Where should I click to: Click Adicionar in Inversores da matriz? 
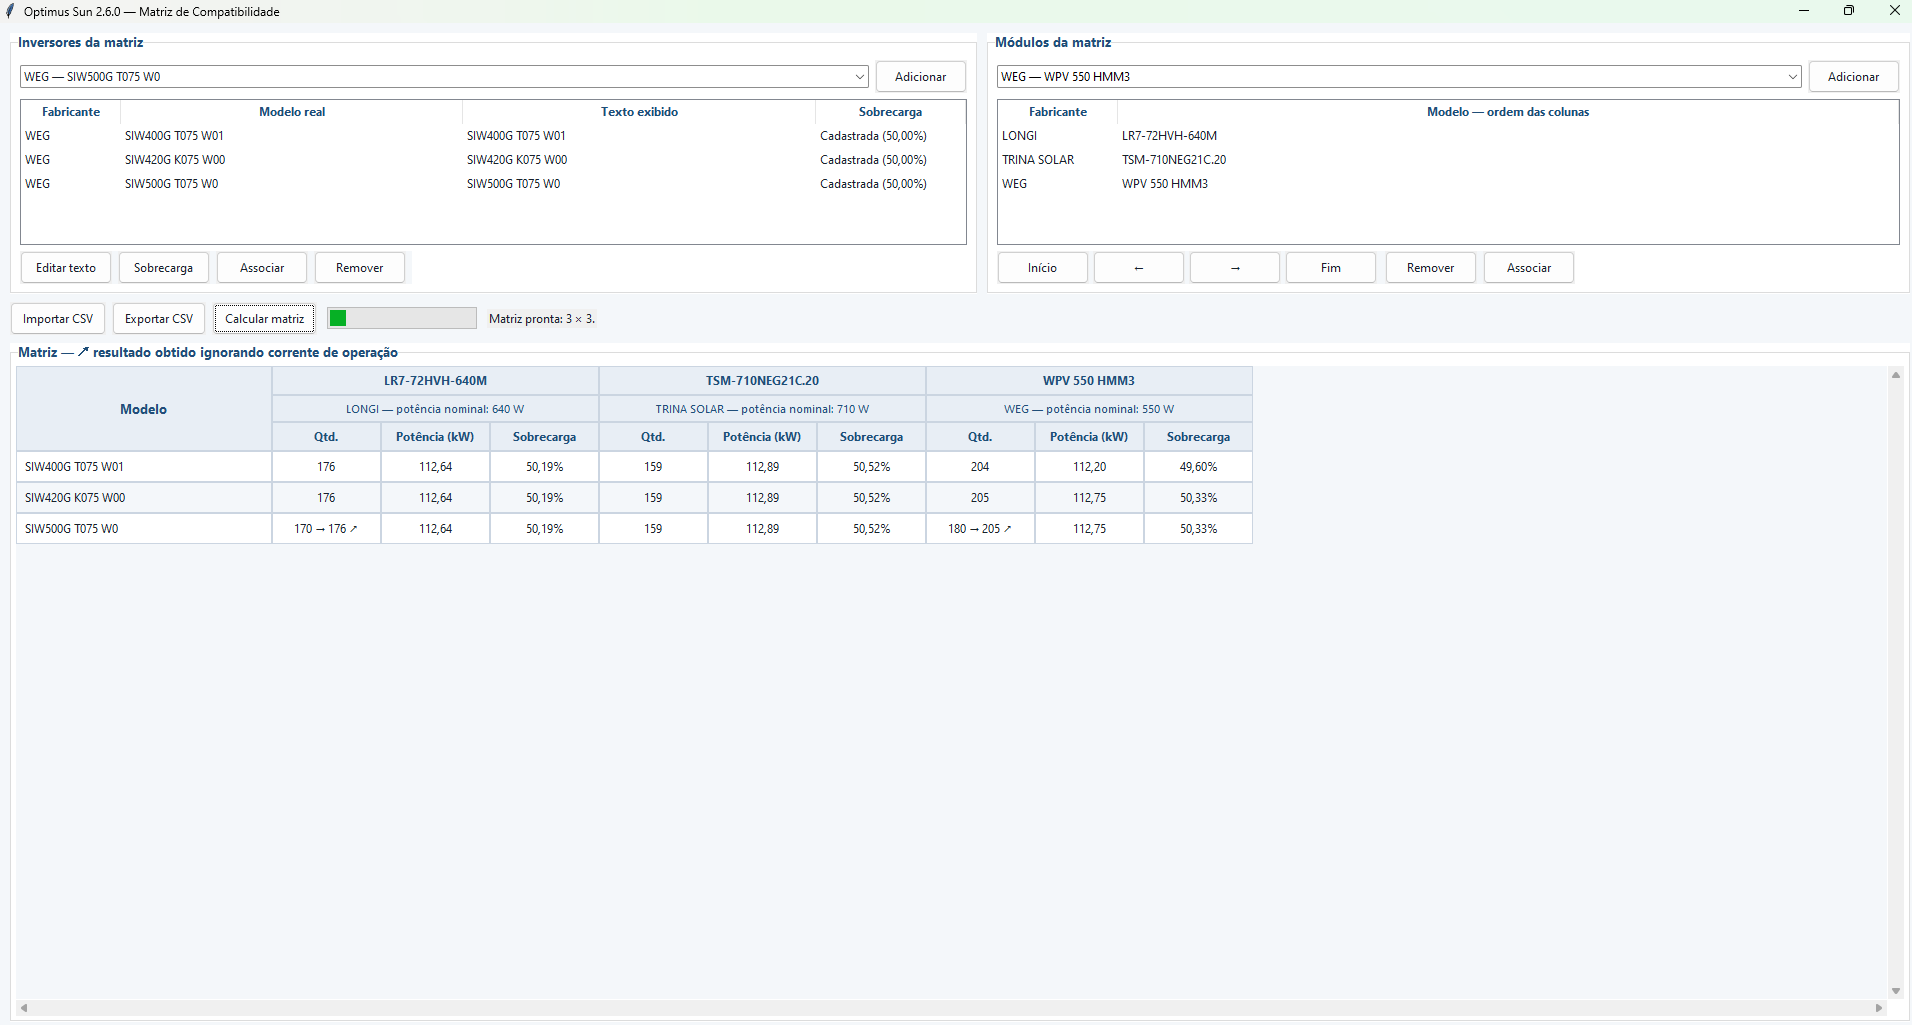tap(920, 77)
